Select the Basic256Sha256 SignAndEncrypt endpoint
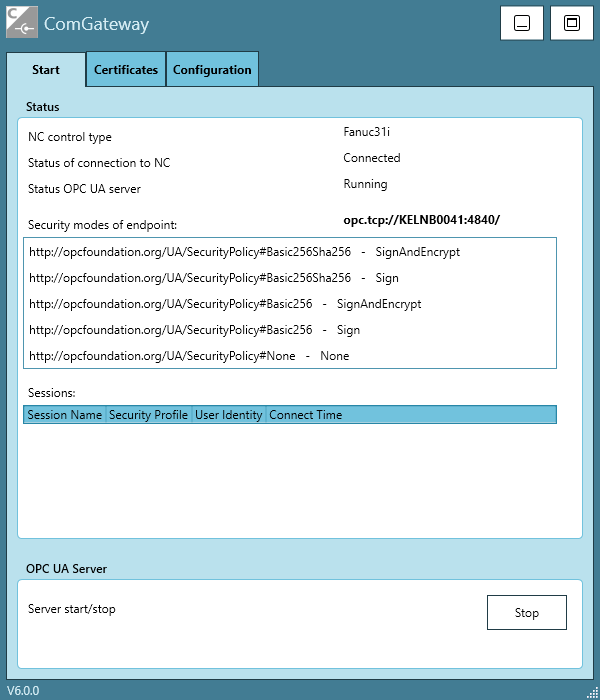The width and height of the screenshot is (600, 700). coord(244,252)
